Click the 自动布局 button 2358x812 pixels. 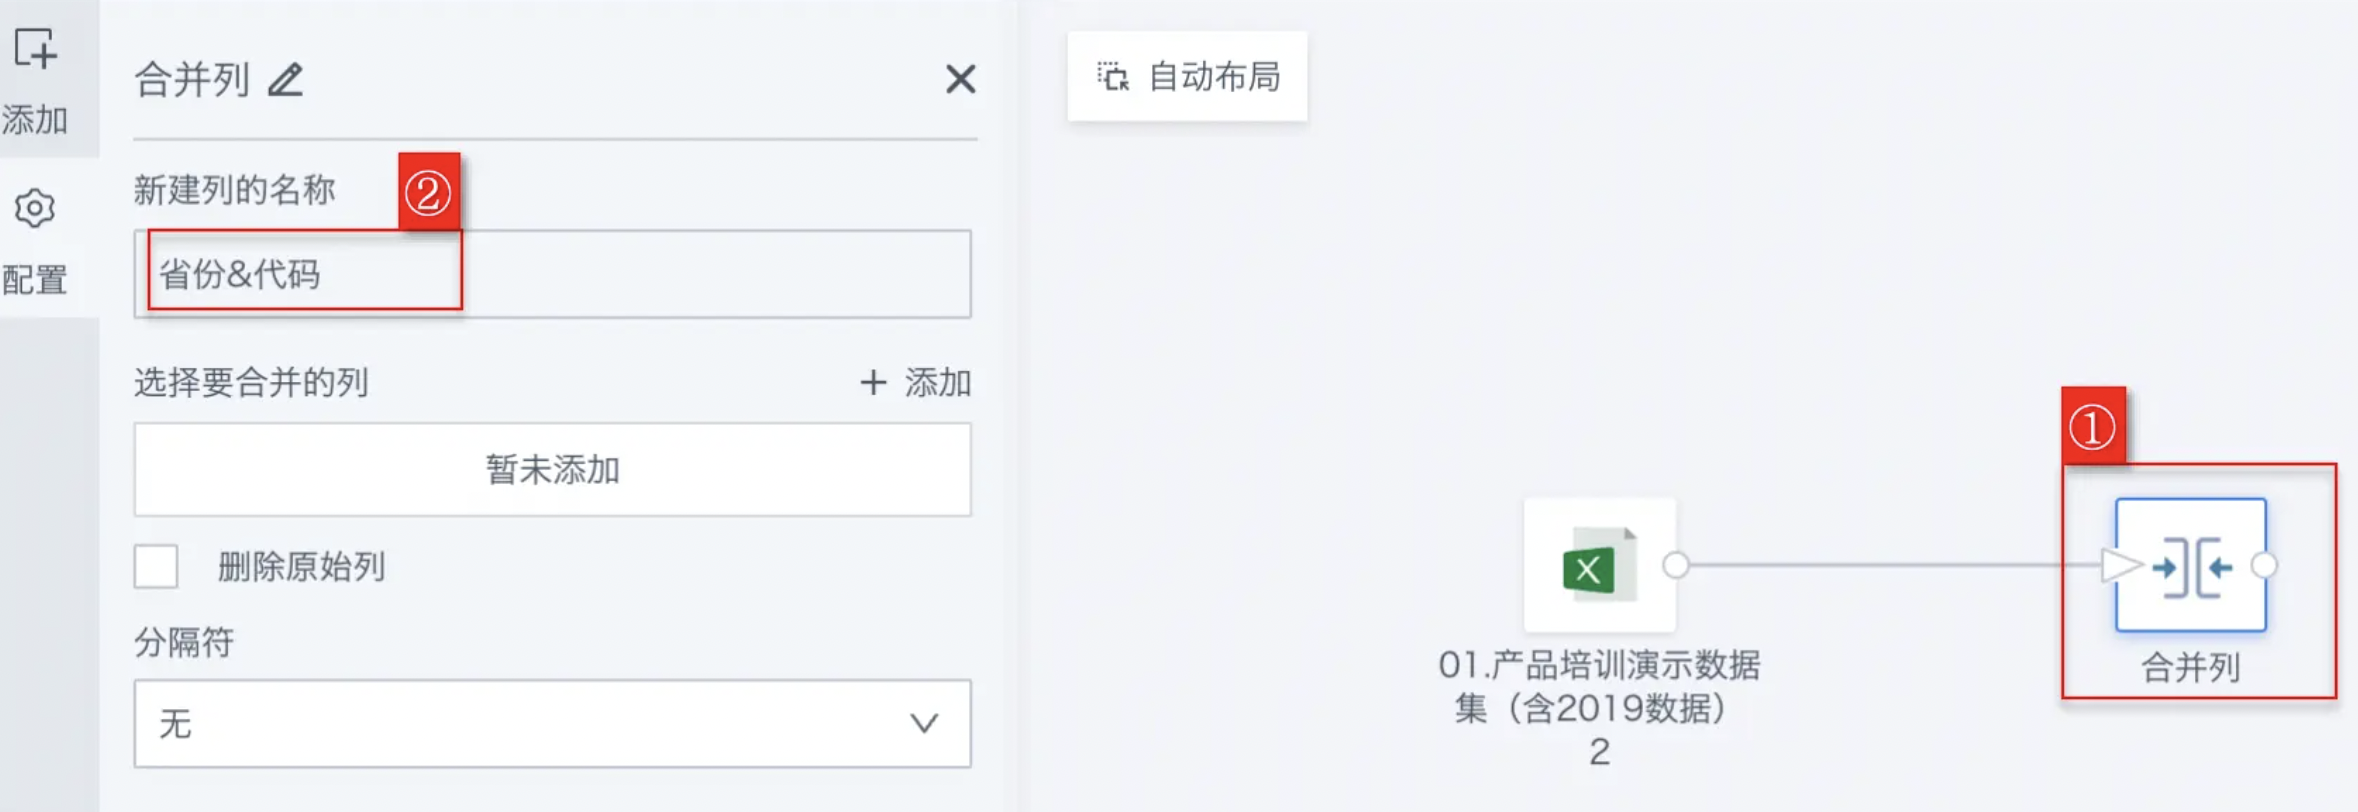(x=1187, y=76)
